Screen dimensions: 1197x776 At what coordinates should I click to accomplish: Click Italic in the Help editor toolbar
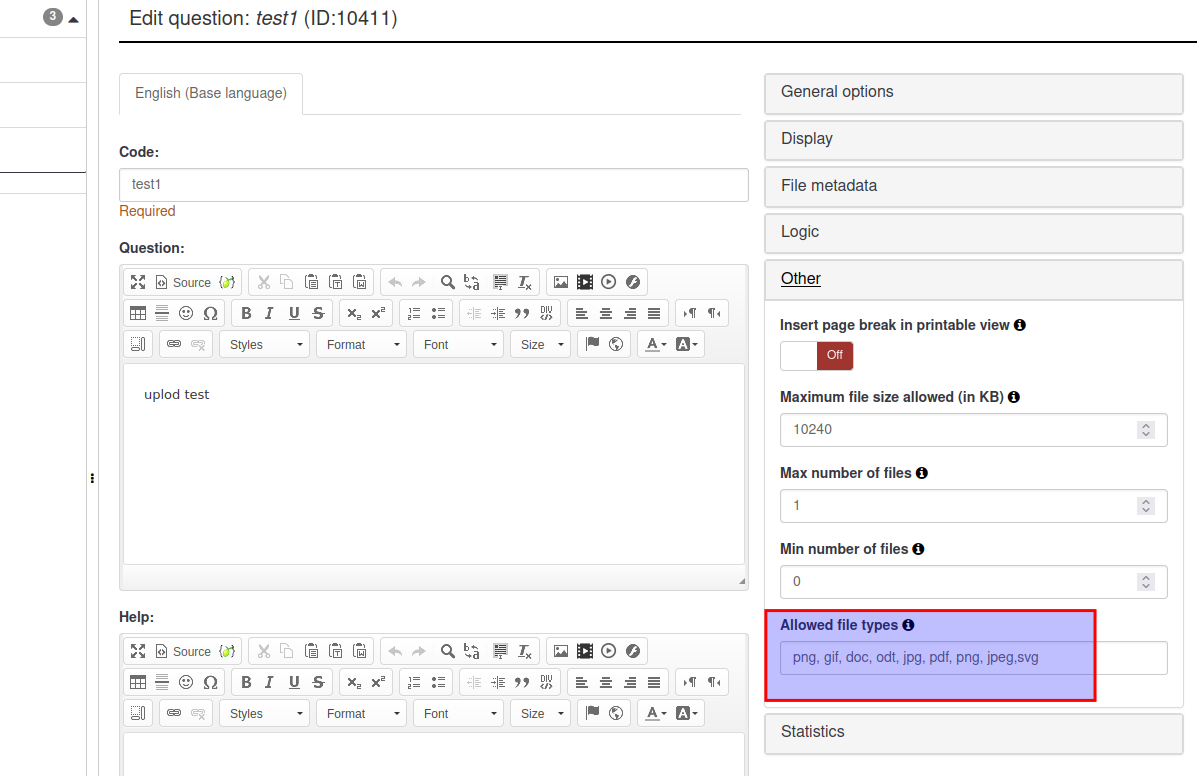pyautogui.click(x=270, y=682)
